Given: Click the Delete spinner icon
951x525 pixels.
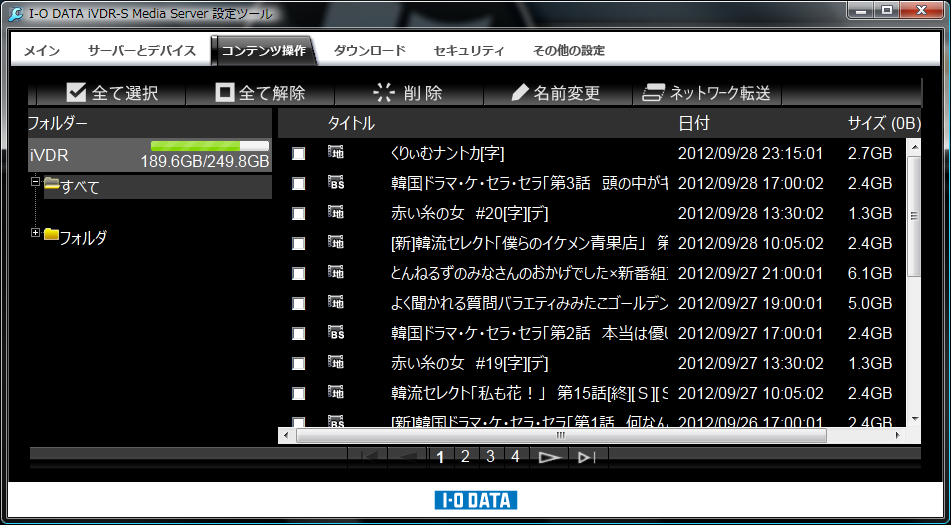Looking at the screenshot, I should pyautogui.click(x=384, y=92).
